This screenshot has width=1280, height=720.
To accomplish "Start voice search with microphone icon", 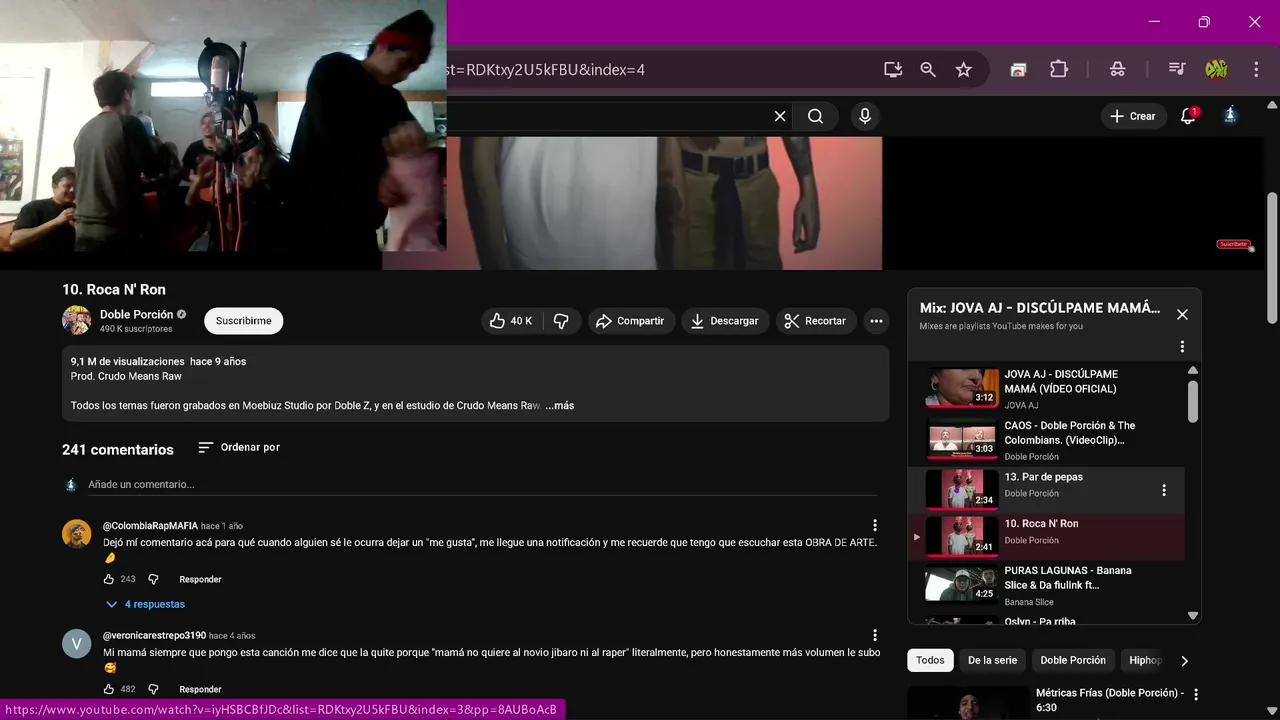I will pos(865,116).
